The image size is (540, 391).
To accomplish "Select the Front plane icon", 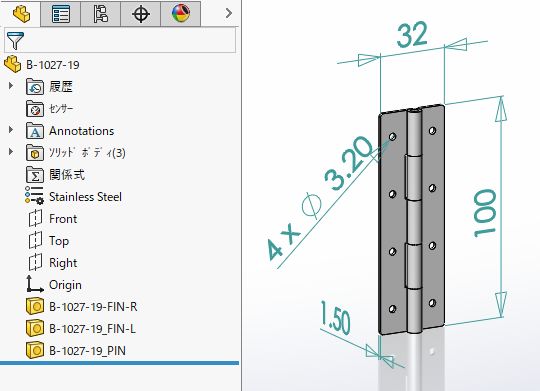I will point(35,218).
